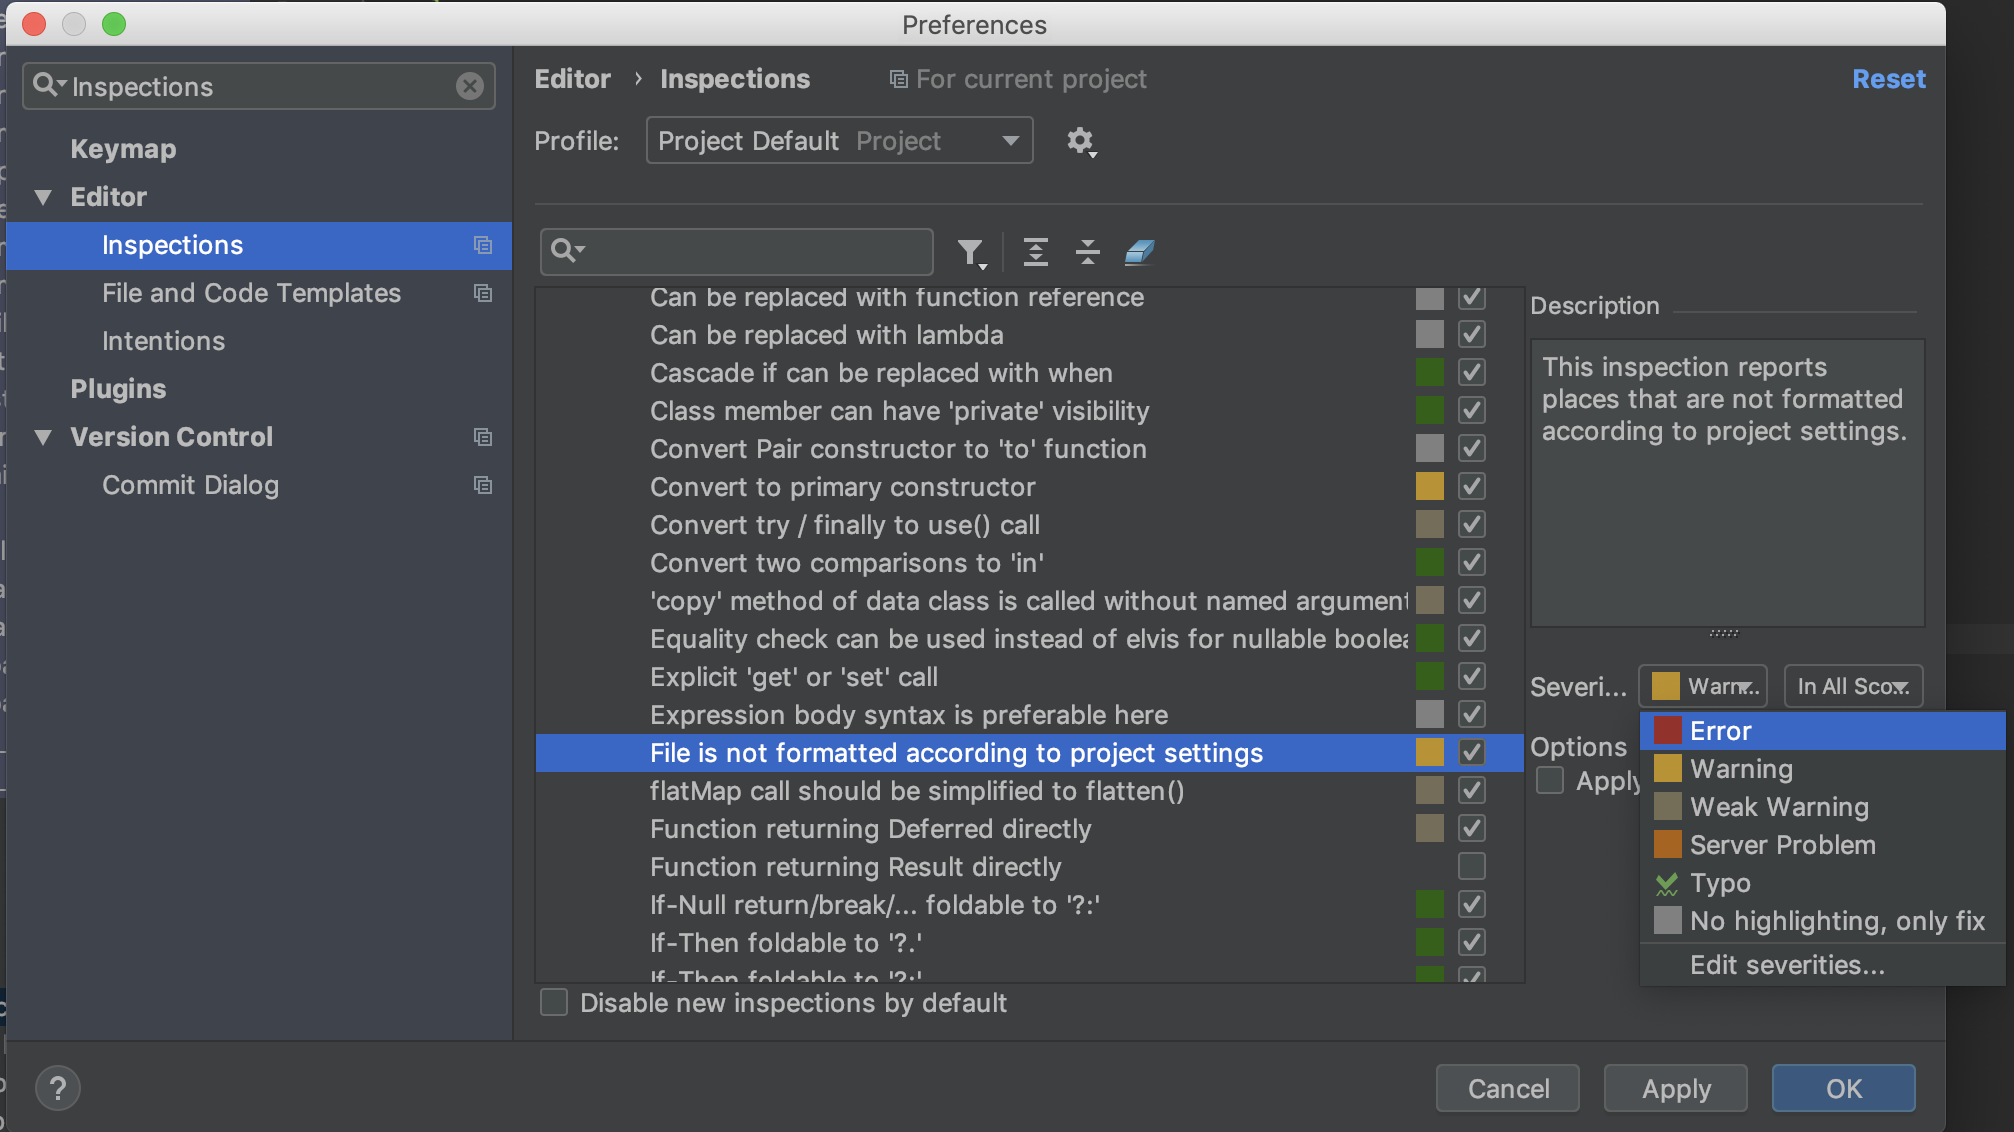Click green severity swatch for 'Convert two comparisons to in'
Viewport: 2014px width, 1132px height.
click(x=1429, y=562)
